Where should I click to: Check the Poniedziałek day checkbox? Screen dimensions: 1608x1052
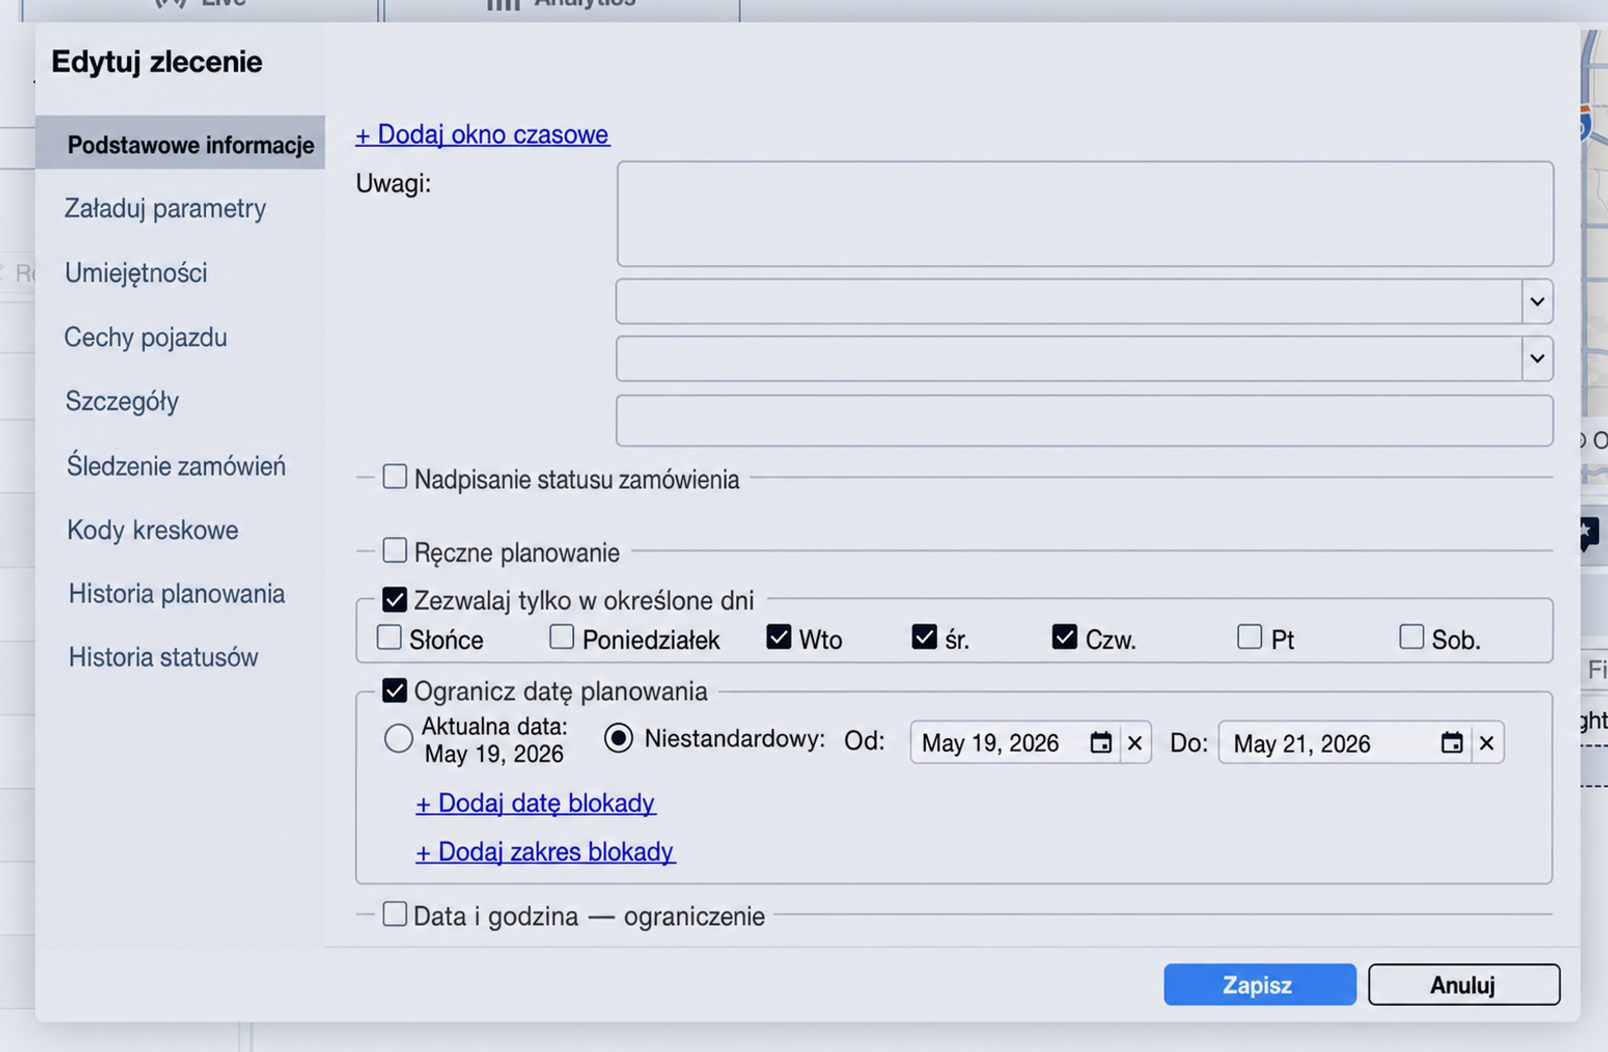tap(562, 637)
